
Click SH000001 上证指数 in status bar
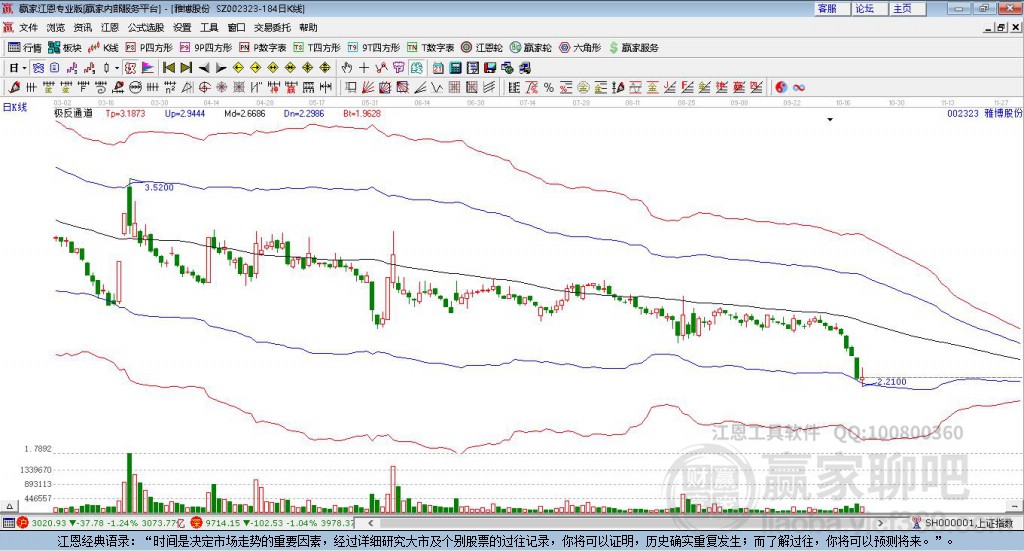point(968,523)
